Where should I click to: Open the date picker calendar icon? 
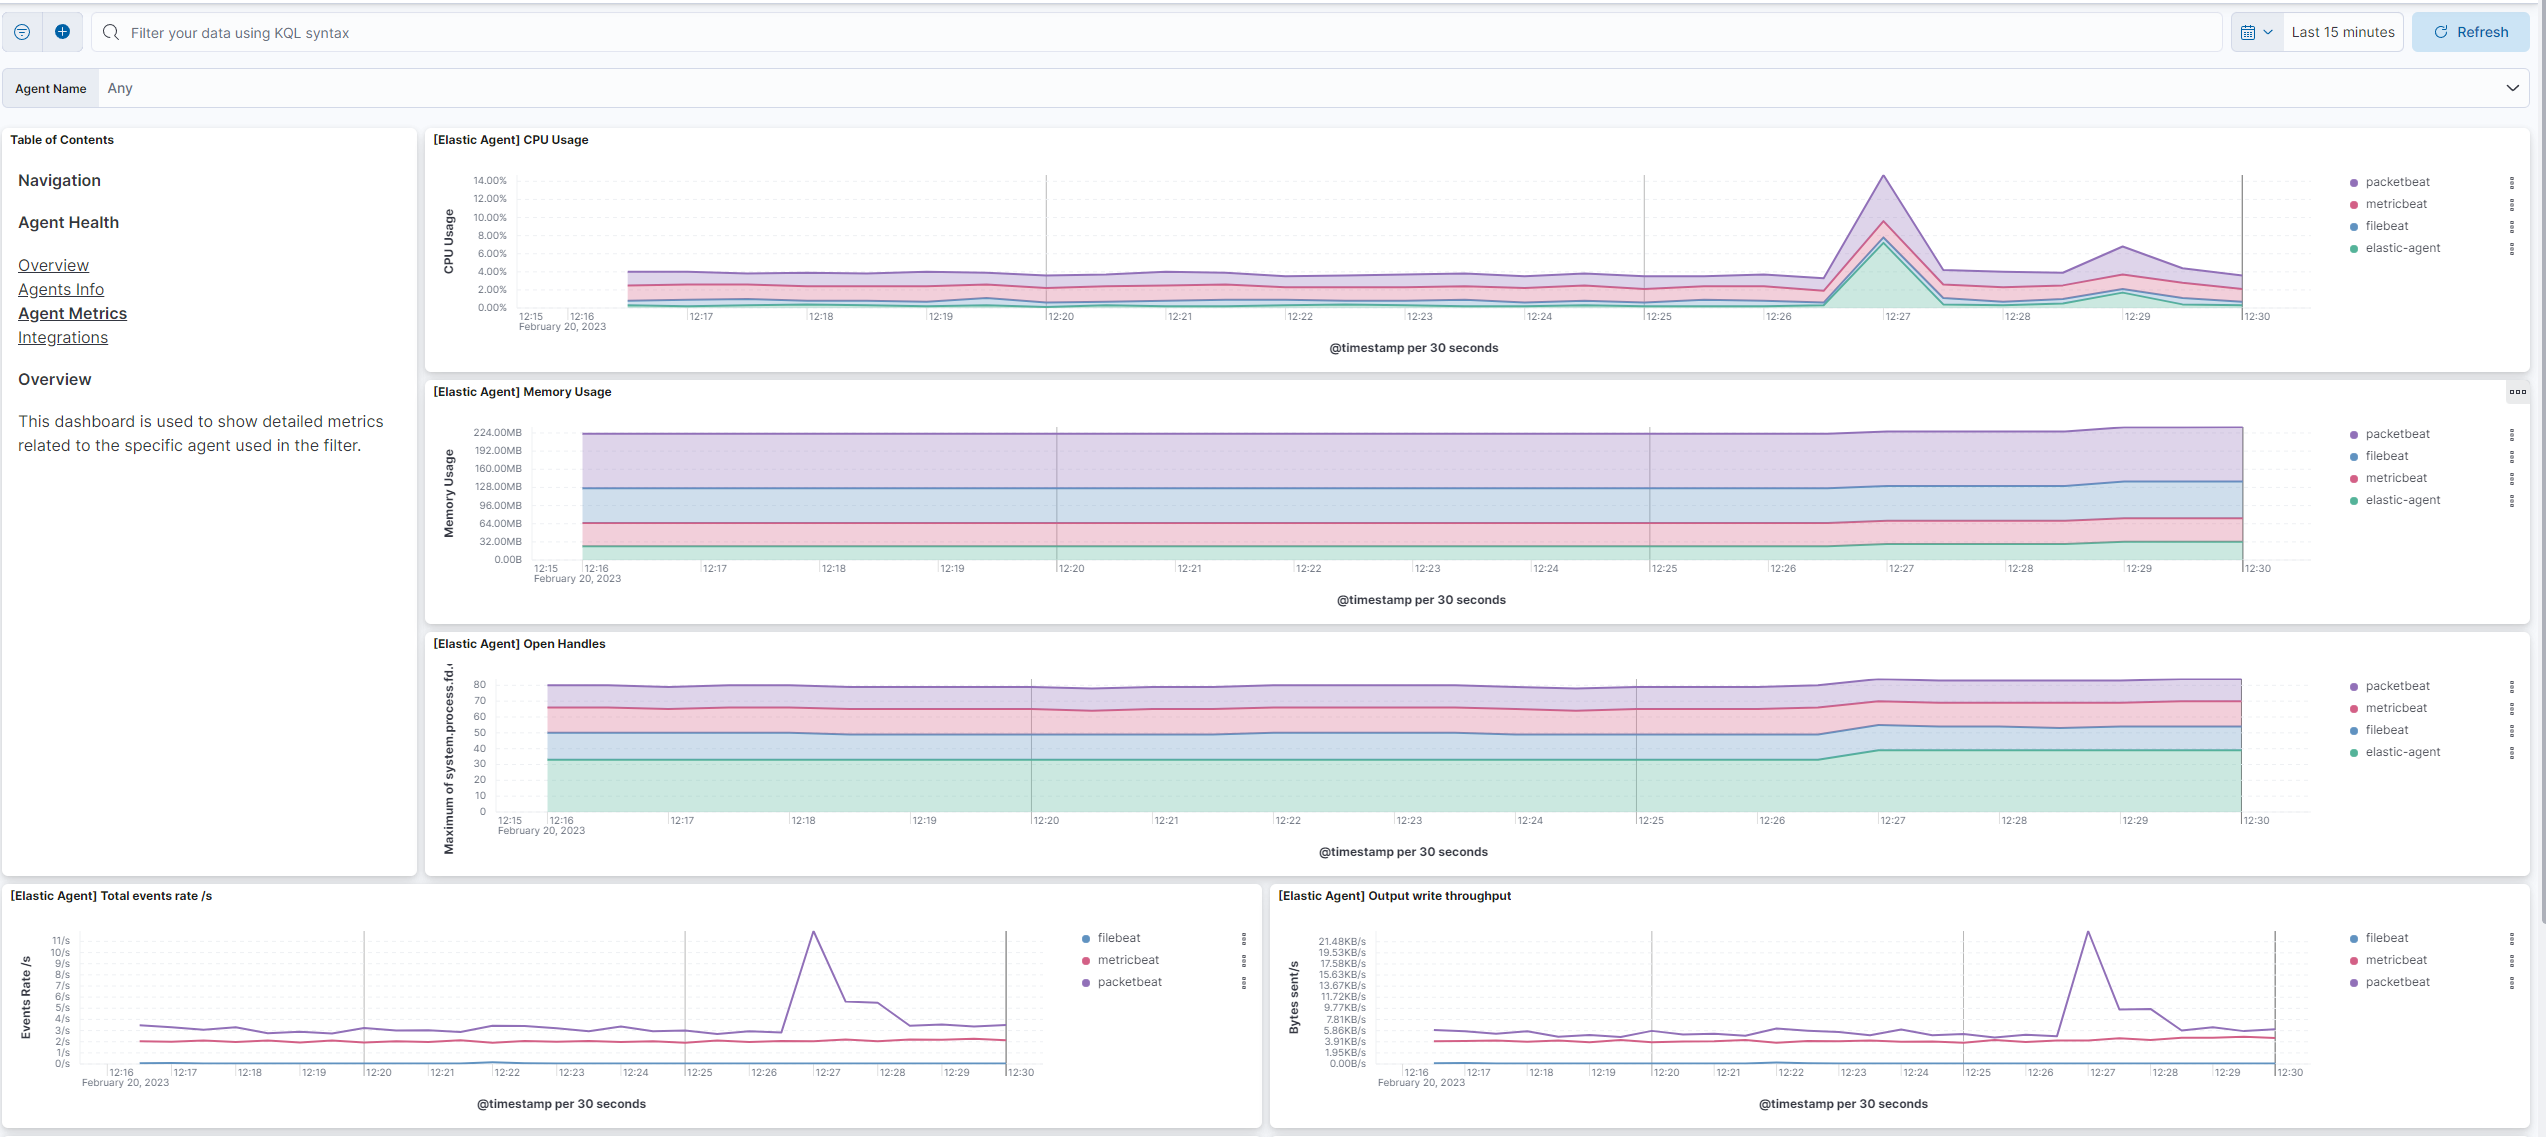tap(2250, 31)
